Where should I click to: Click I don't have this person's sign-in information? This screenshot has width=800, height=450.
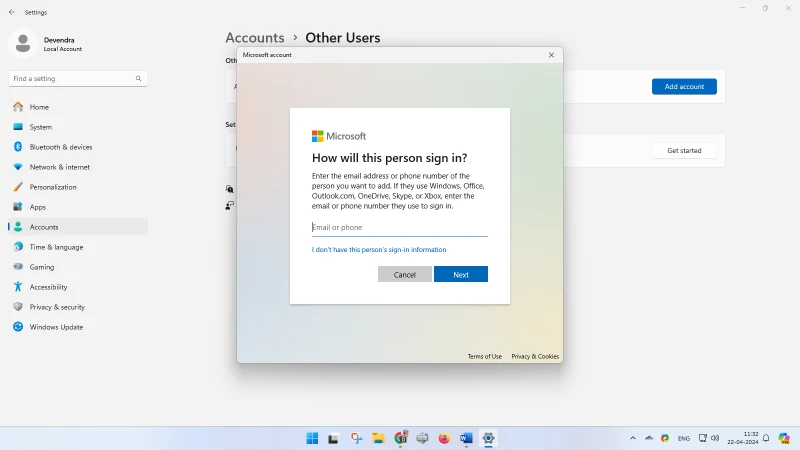(379, 249)
